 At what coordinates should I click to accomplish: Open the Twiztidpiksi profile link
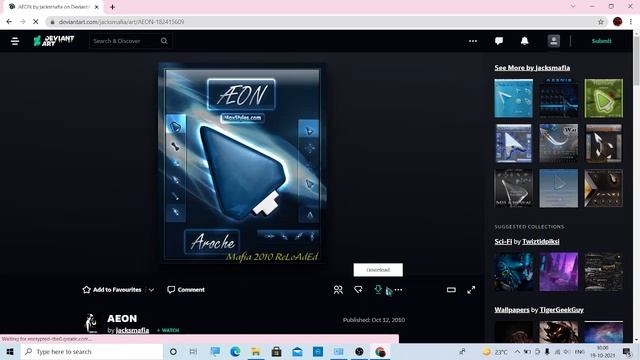tap(541, 242)
